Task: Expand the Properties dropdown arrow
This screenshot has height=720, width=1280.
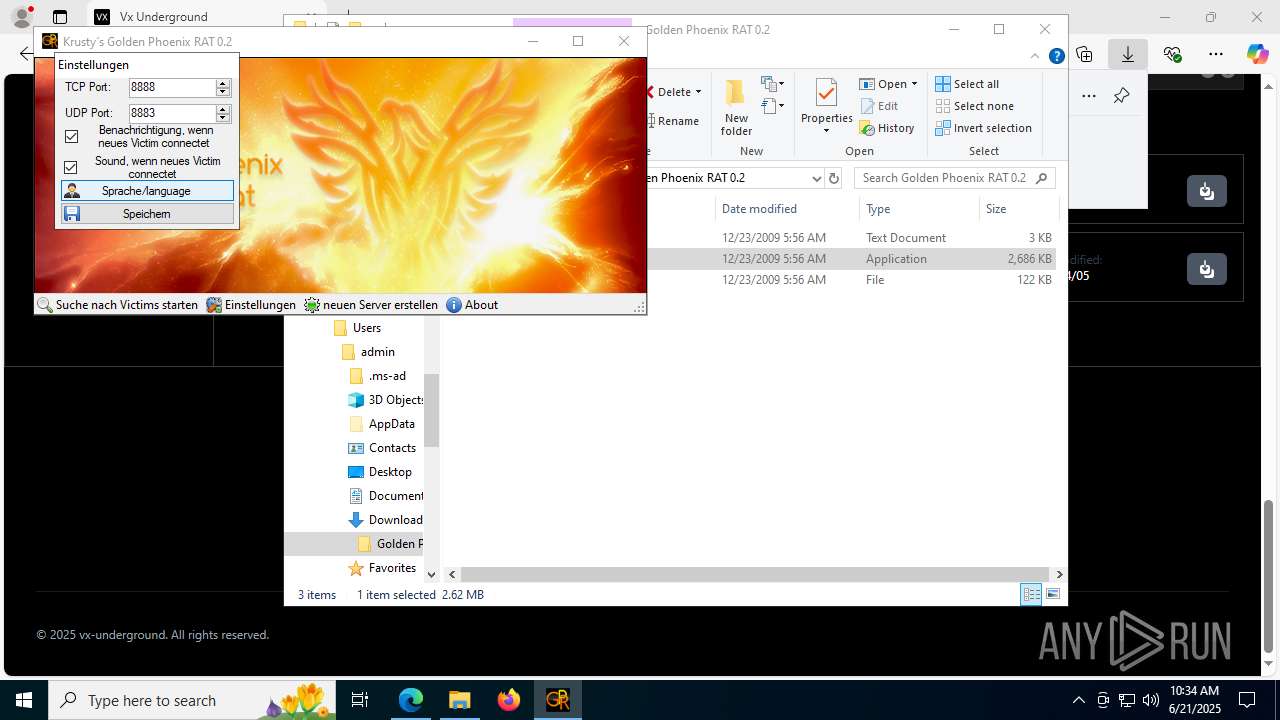Action: (826, 131)
